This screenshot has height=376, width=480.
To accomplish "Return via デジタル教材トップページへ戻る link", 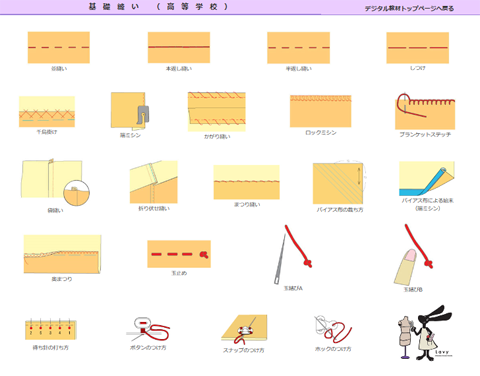I will point(409,8).
